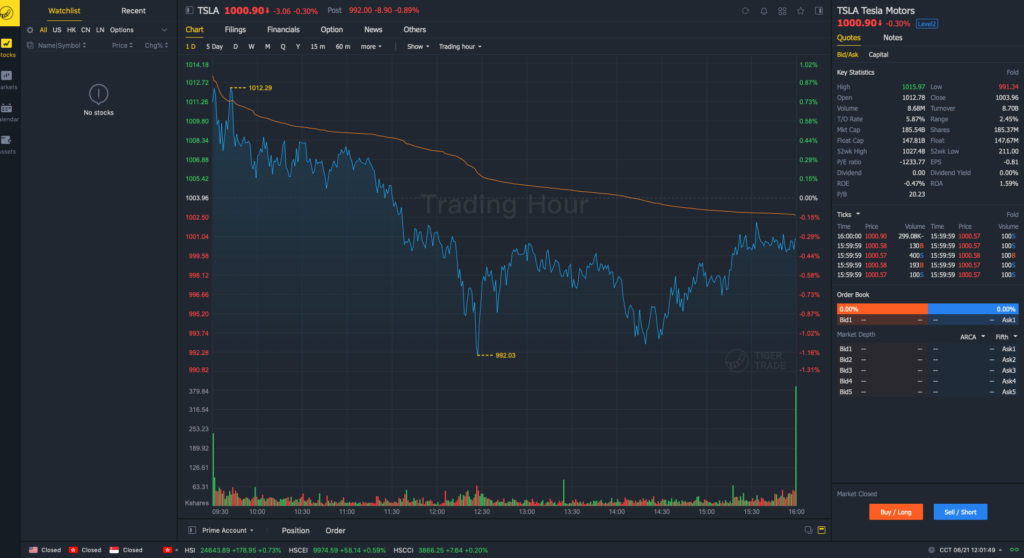
Task: Open the Ticks dropdown
Action: (848, 215)
